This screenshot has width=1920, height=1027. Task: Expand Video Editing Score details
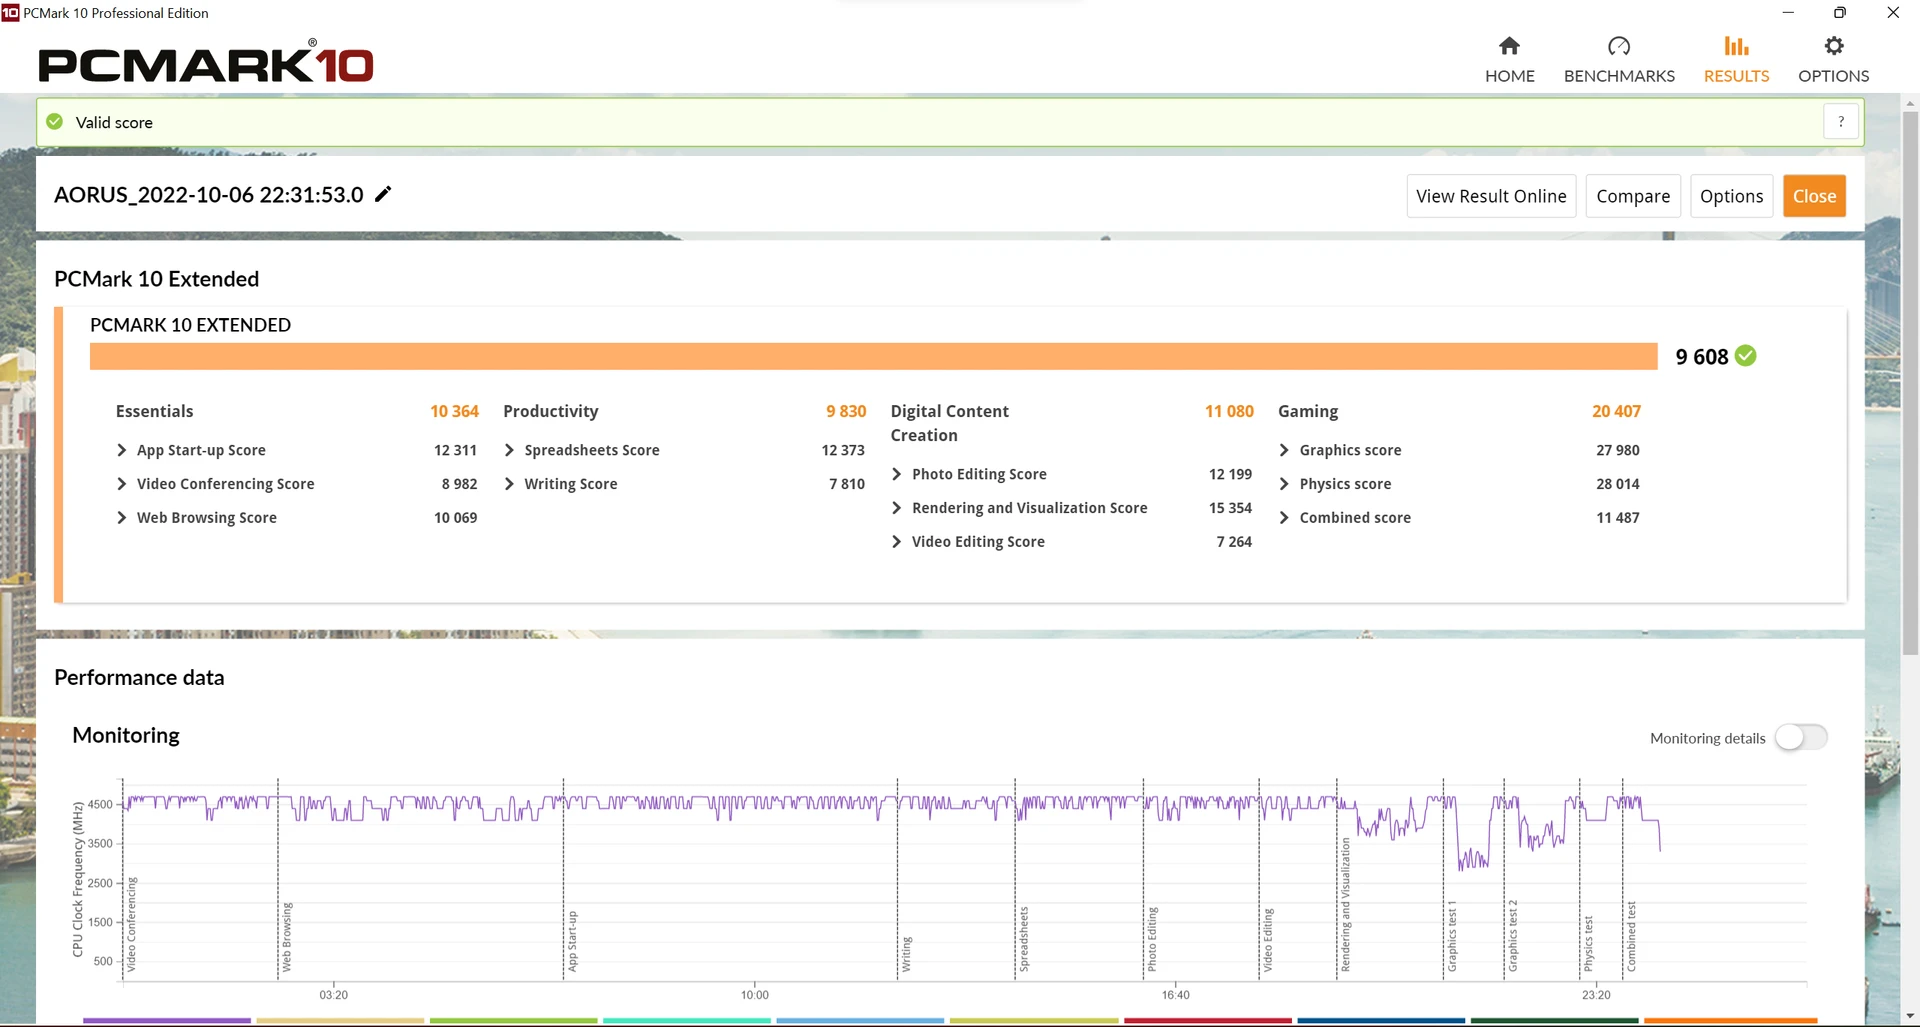[896, 542]
